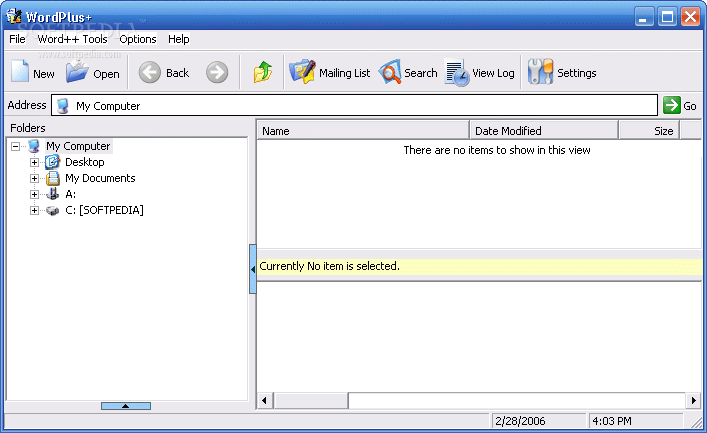Open Settings from the toolbar
Viewport: 707px width, 433px height.
click(x=562, y=72)
